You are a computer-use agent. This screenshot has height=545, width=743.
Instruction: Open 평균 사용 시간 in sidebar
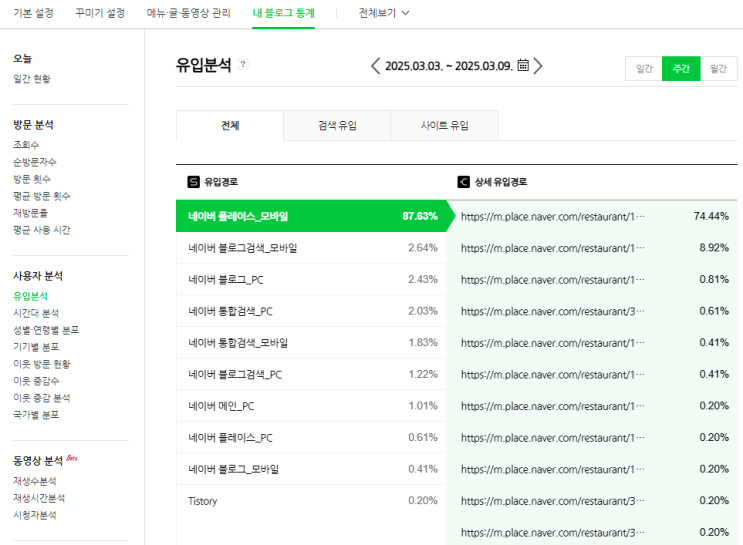click(x=42, y=230)
